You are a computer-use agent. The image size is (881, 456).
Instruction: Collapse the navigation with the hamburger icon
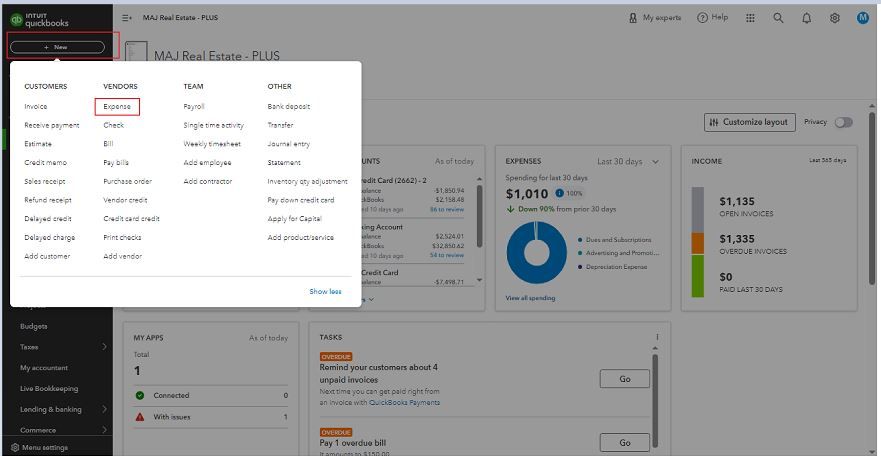(x=127, y=18)
